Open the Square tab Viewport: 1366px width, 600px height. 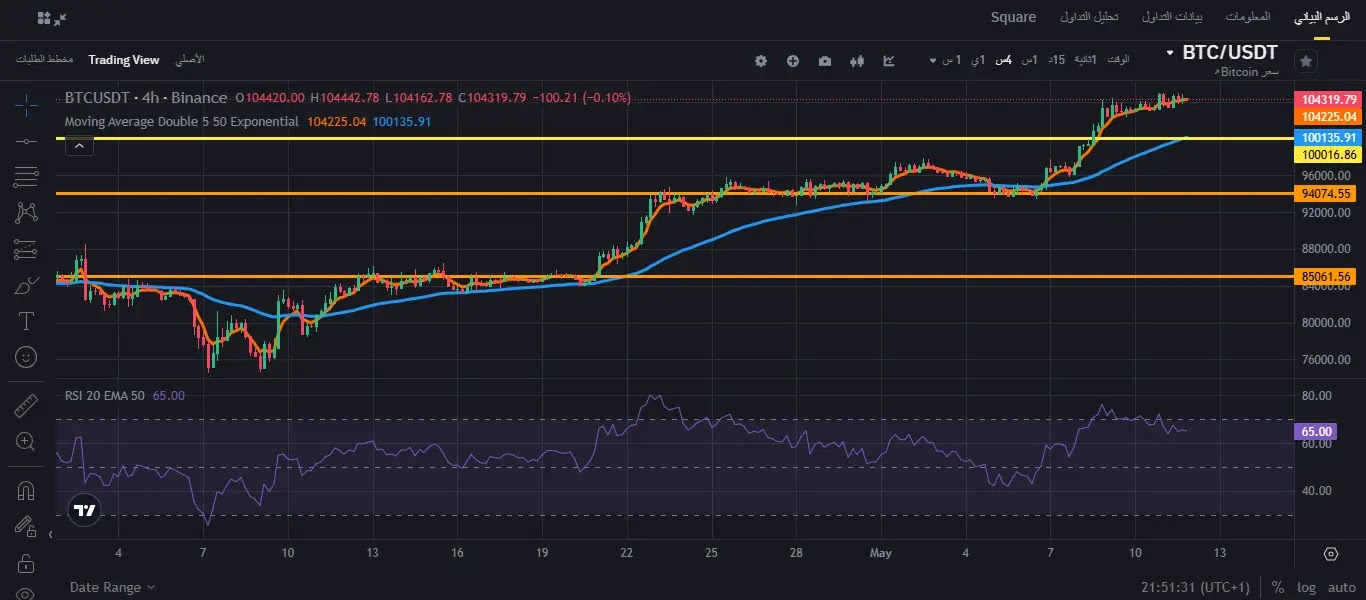coord(1013,18)
